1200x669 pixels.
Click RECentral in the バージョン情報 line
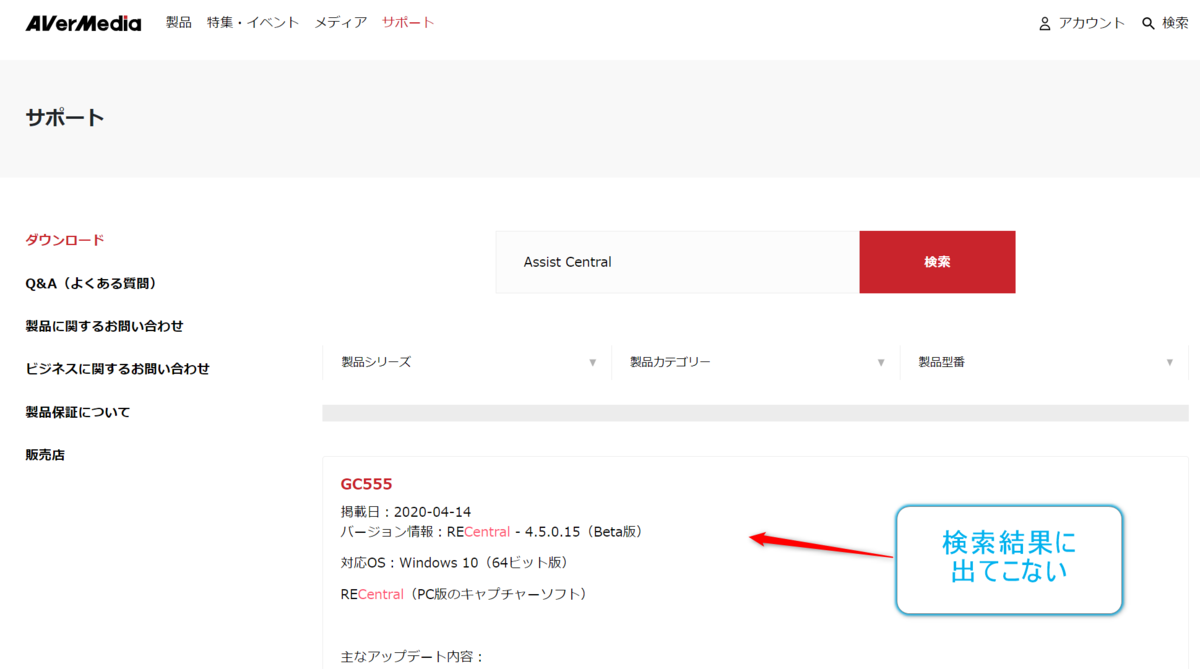pos(479,531)
